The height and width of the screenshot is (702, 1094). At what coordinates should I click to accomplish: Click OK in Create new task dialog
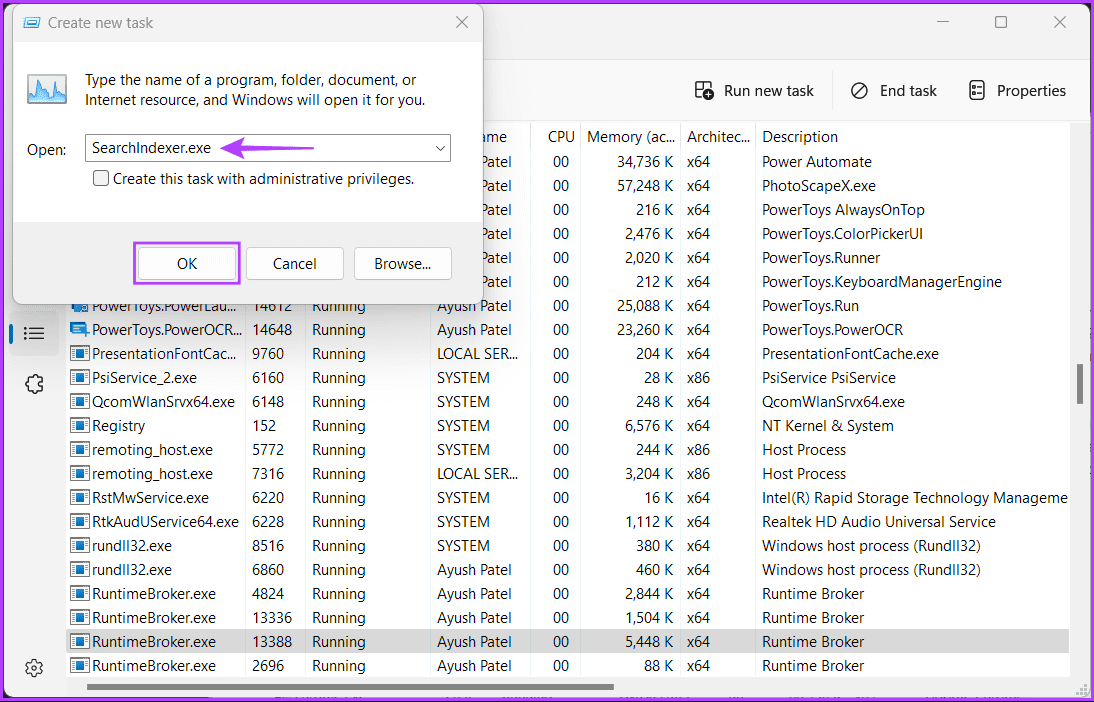[x=186, y=264]
